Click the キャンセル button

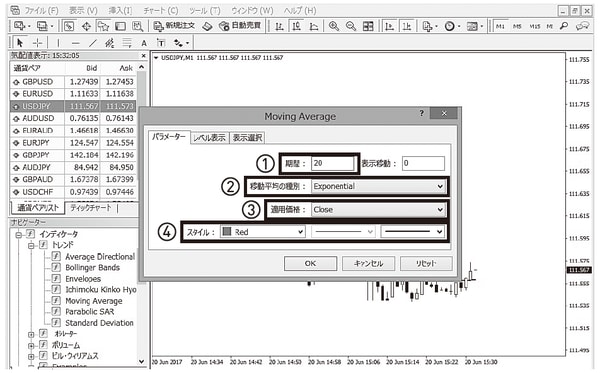pos(368,263)
